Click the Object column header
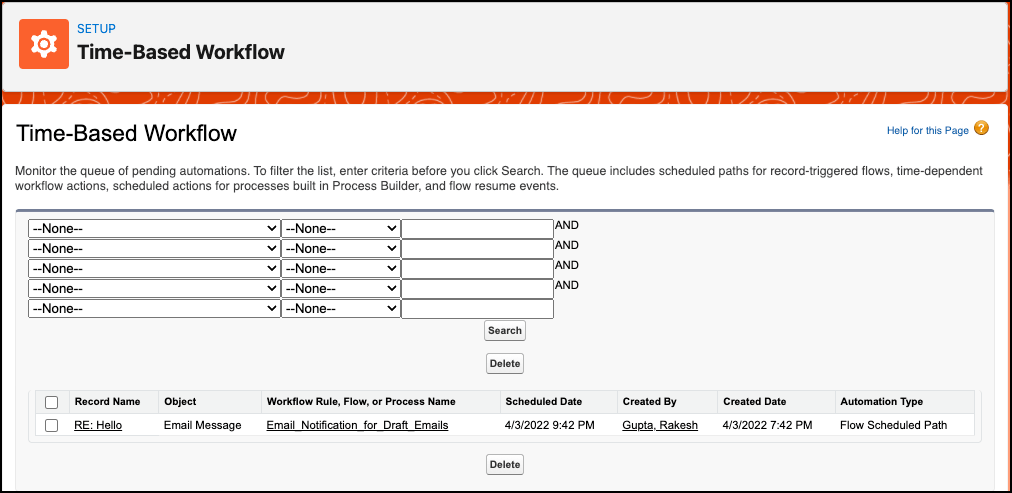 (x=179, y=401)
